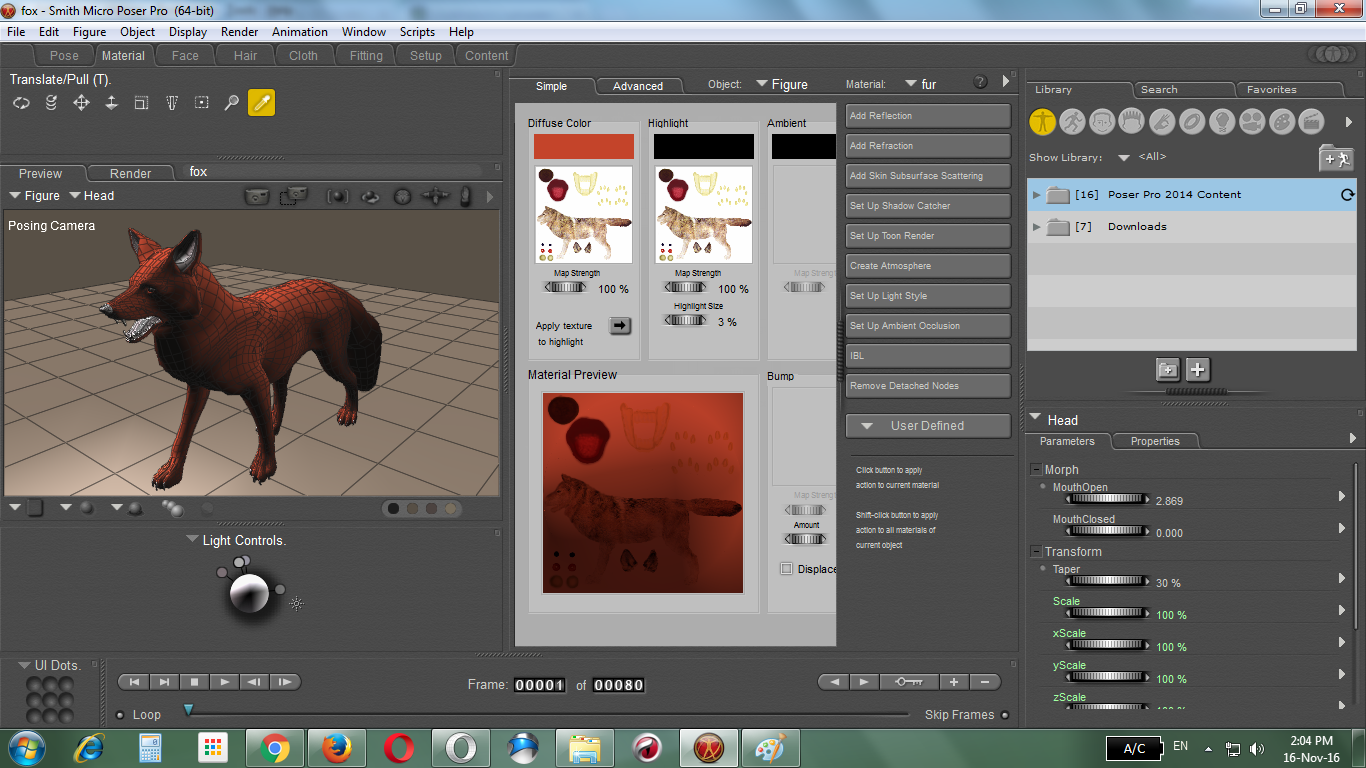Select the Translate/Pull tool
This screenshot has width=1366, height=768.
(x=81, y=102)
